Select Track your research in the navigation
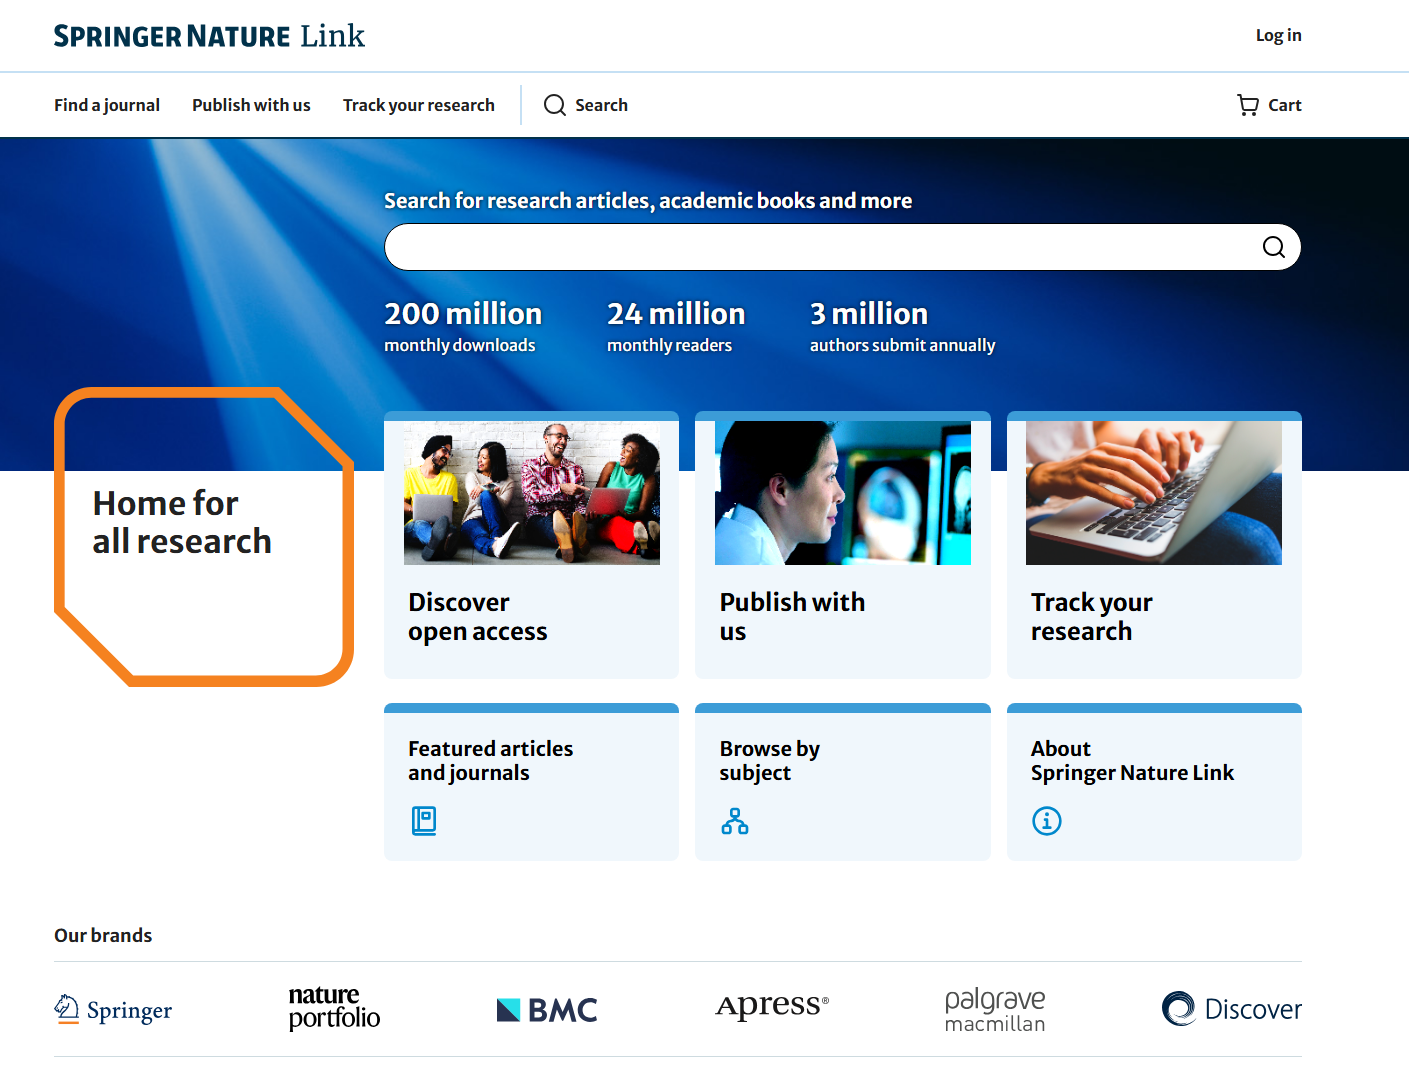The width and height of the screenshot is (1409, 1068). point(418,105)
